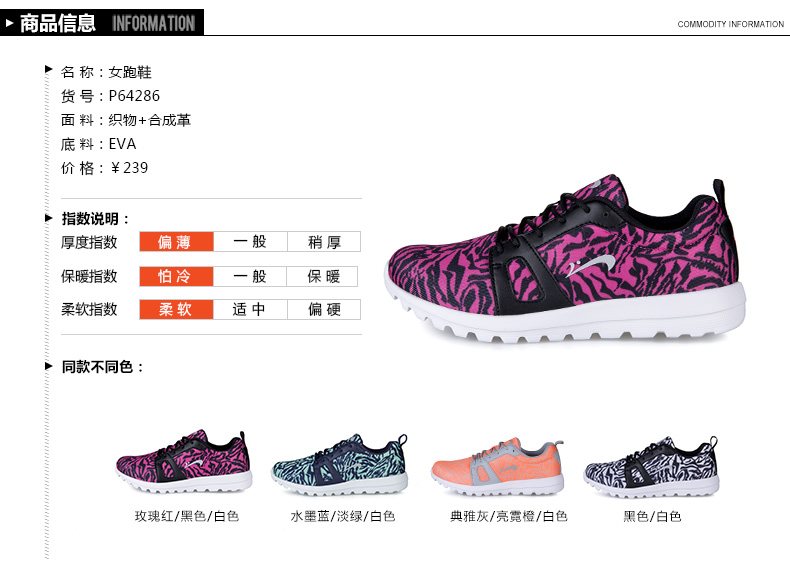790x575 pixels.
Task: Pick the 柔软 softness option
Action: (x=176, y=309)
